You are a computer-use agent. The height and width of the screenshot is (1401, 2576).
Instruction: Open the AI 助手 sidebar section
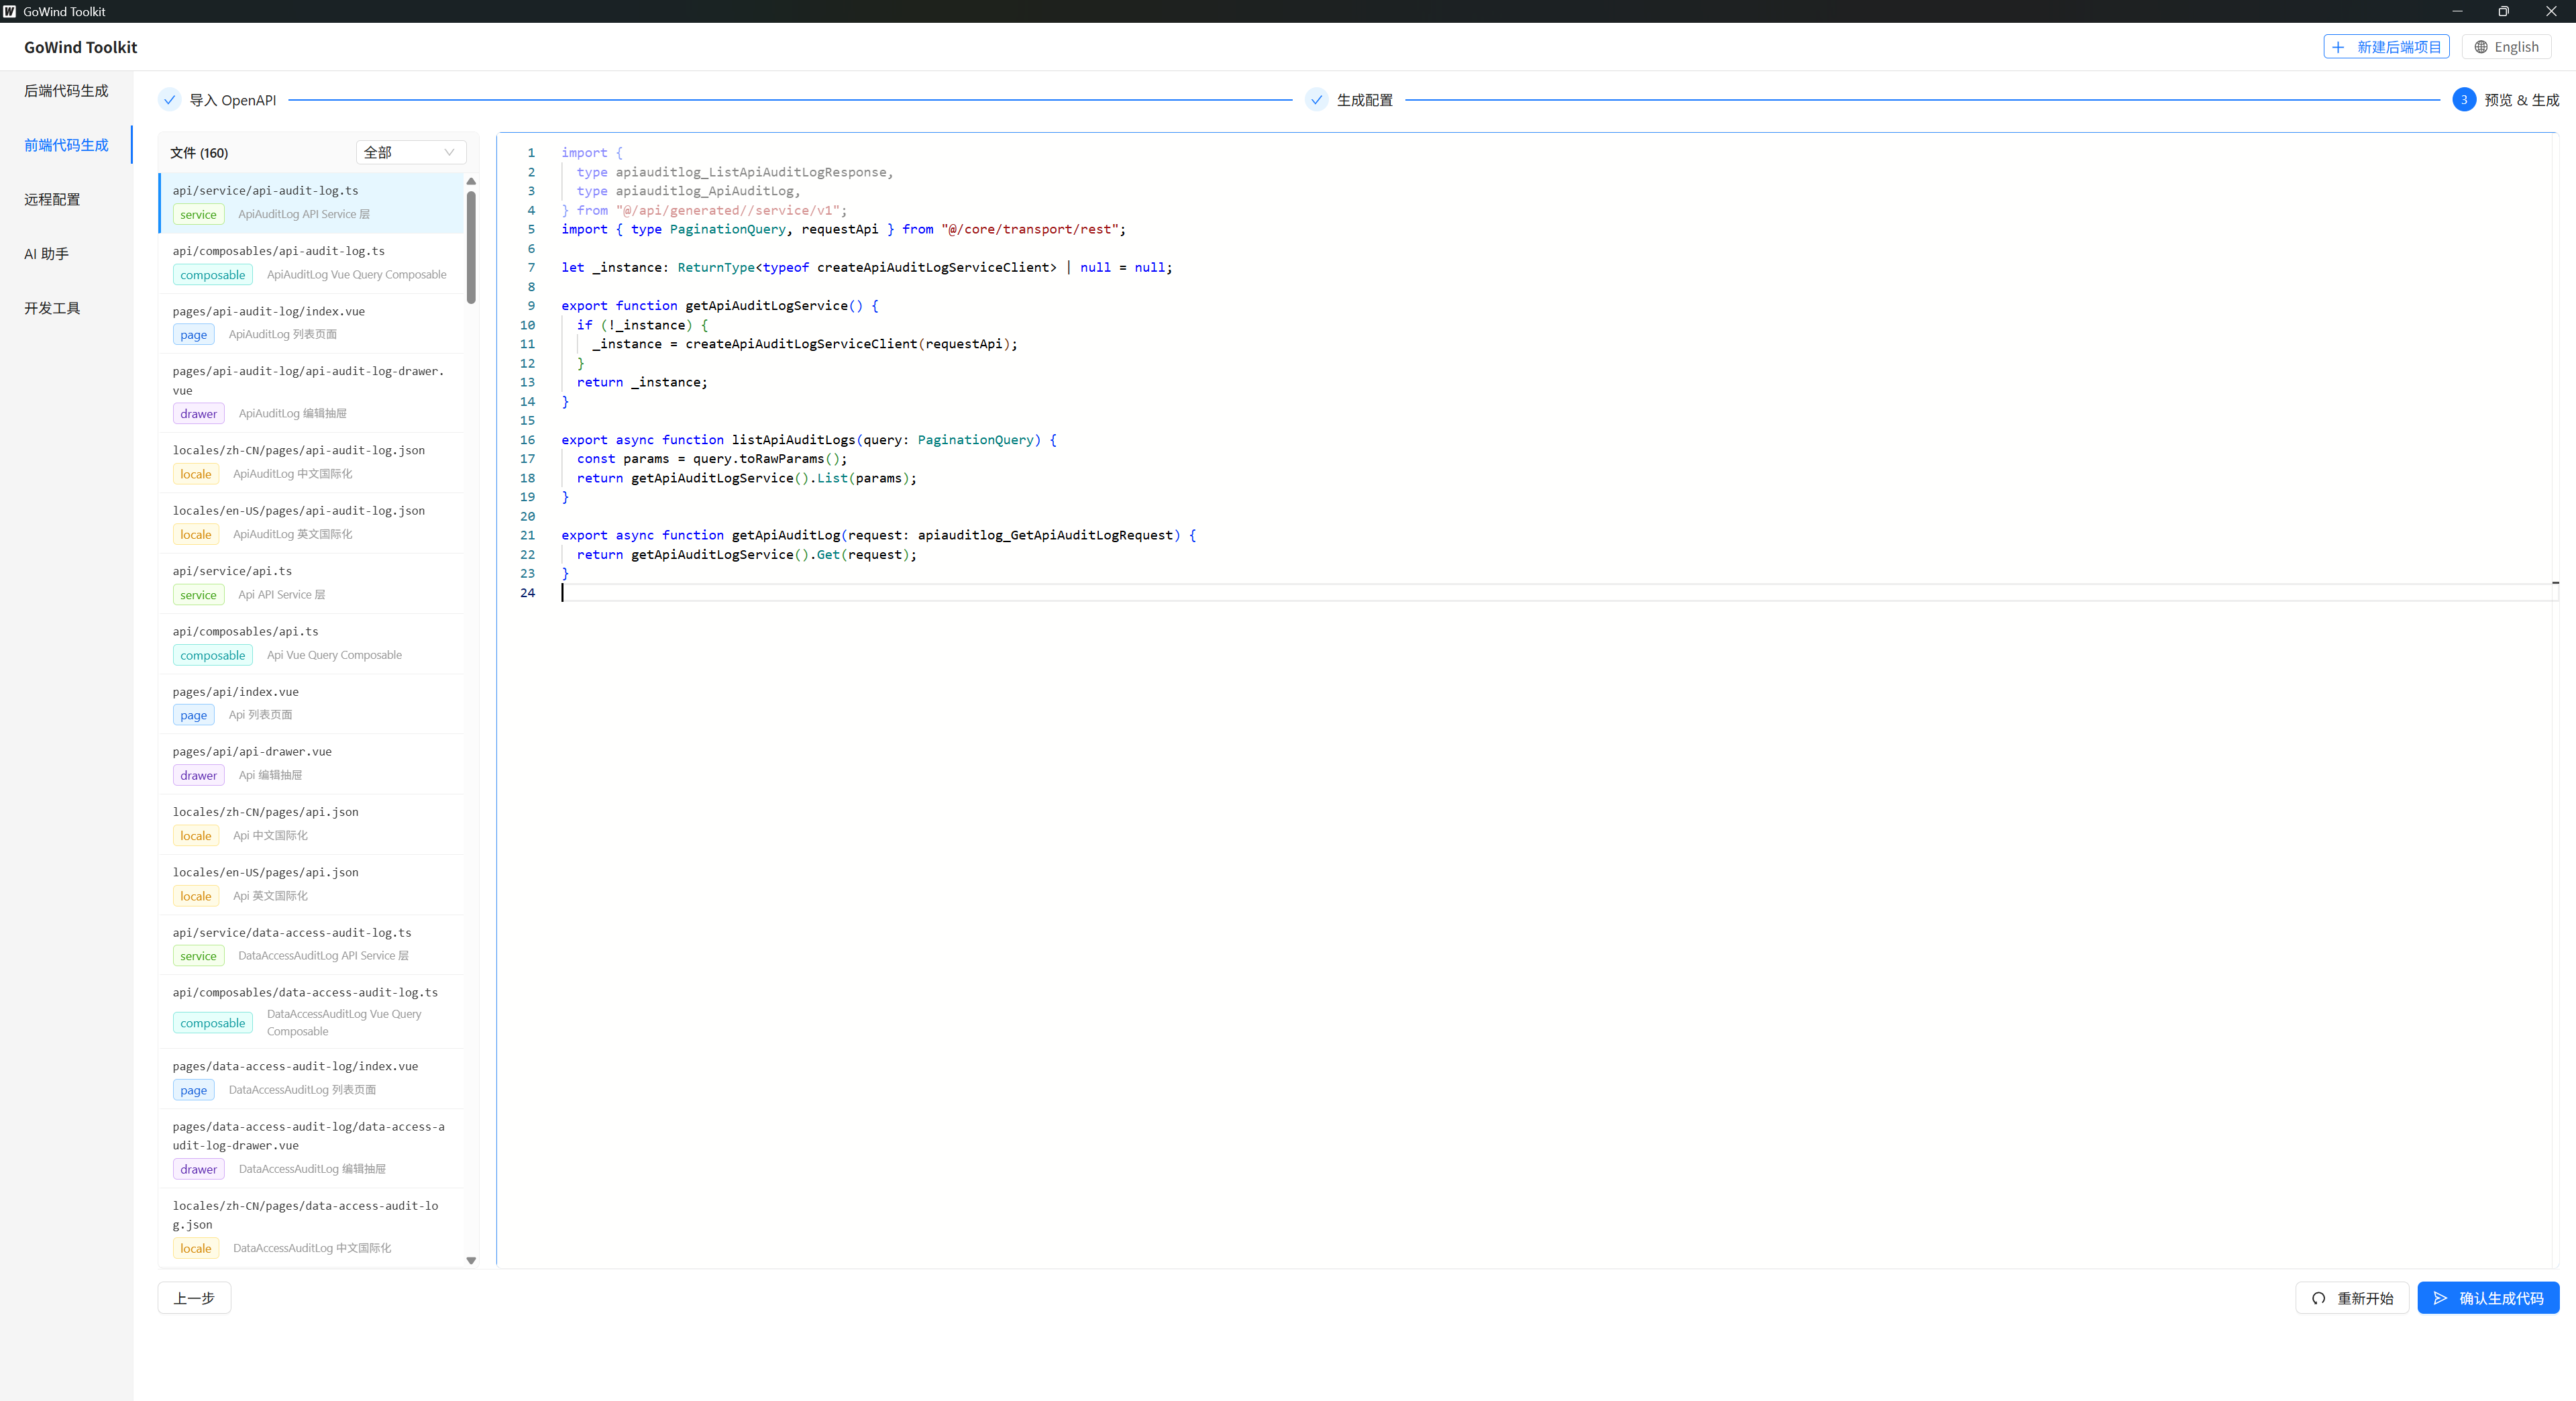click(46, 254)
